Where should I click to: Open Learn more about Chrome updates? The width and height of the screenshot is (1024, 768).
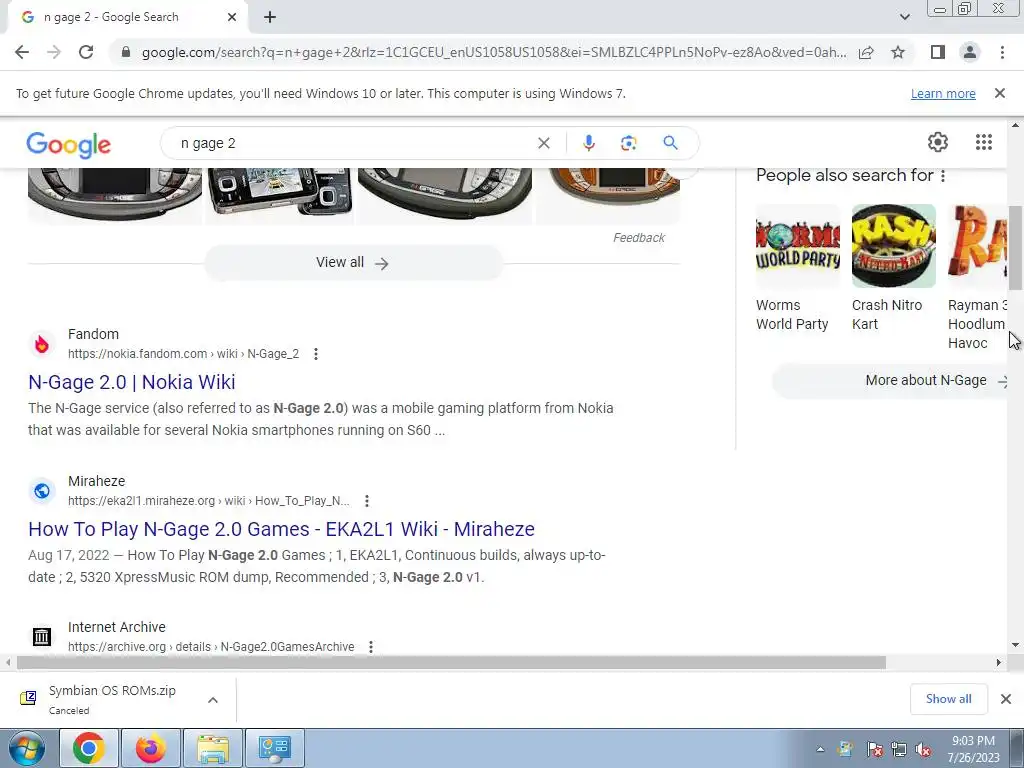943,93
